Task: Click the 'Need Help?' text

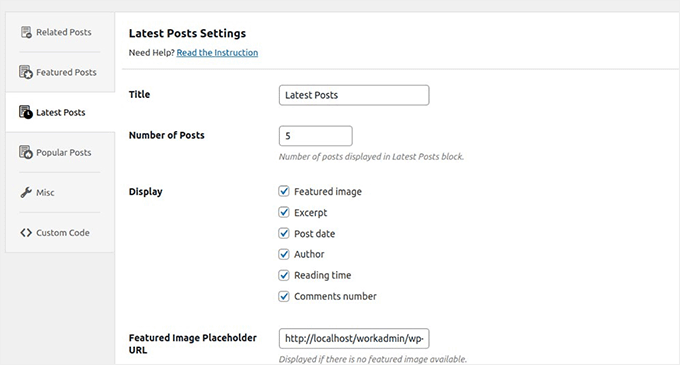Action: pos(151,52)
